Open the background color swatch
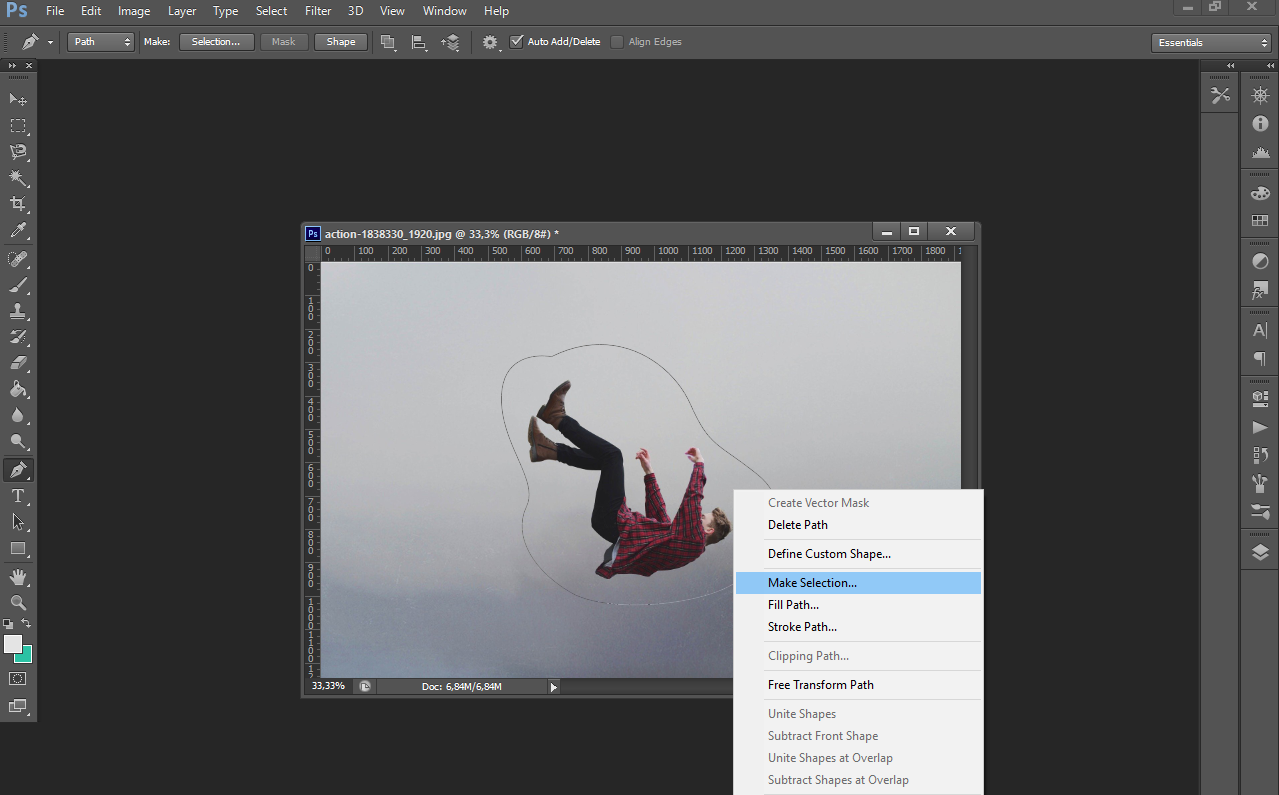Viewport: 1279px width, 795px height. click(x=26, y=656)
